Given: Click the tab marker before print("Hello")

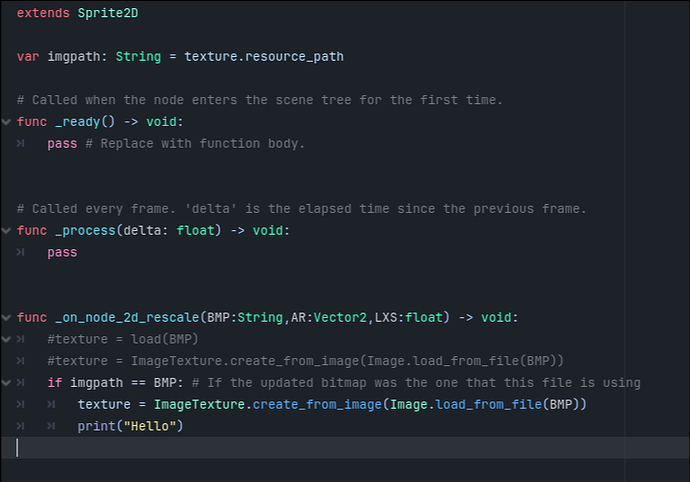Looking at the screenshot, I should (x=51, y=426).
